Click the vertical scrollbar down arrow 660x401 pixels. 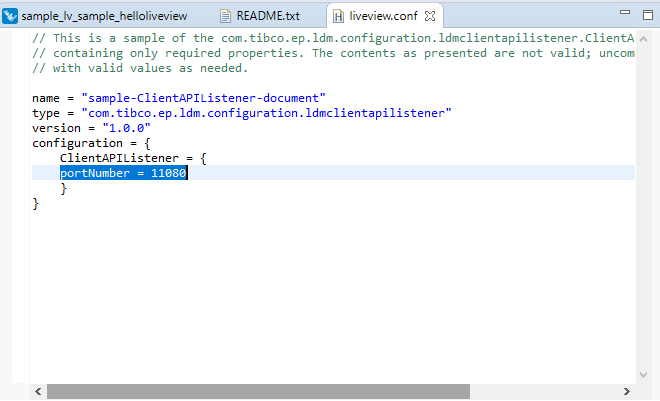[x=643, y=374]
